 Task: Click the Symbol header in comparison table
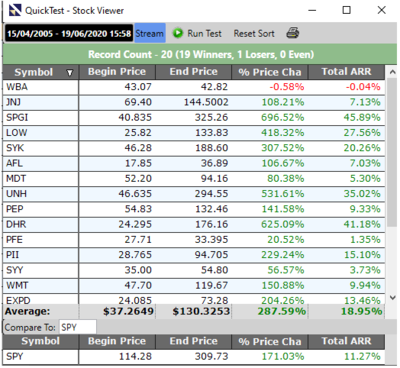click(x=41, y=341)
